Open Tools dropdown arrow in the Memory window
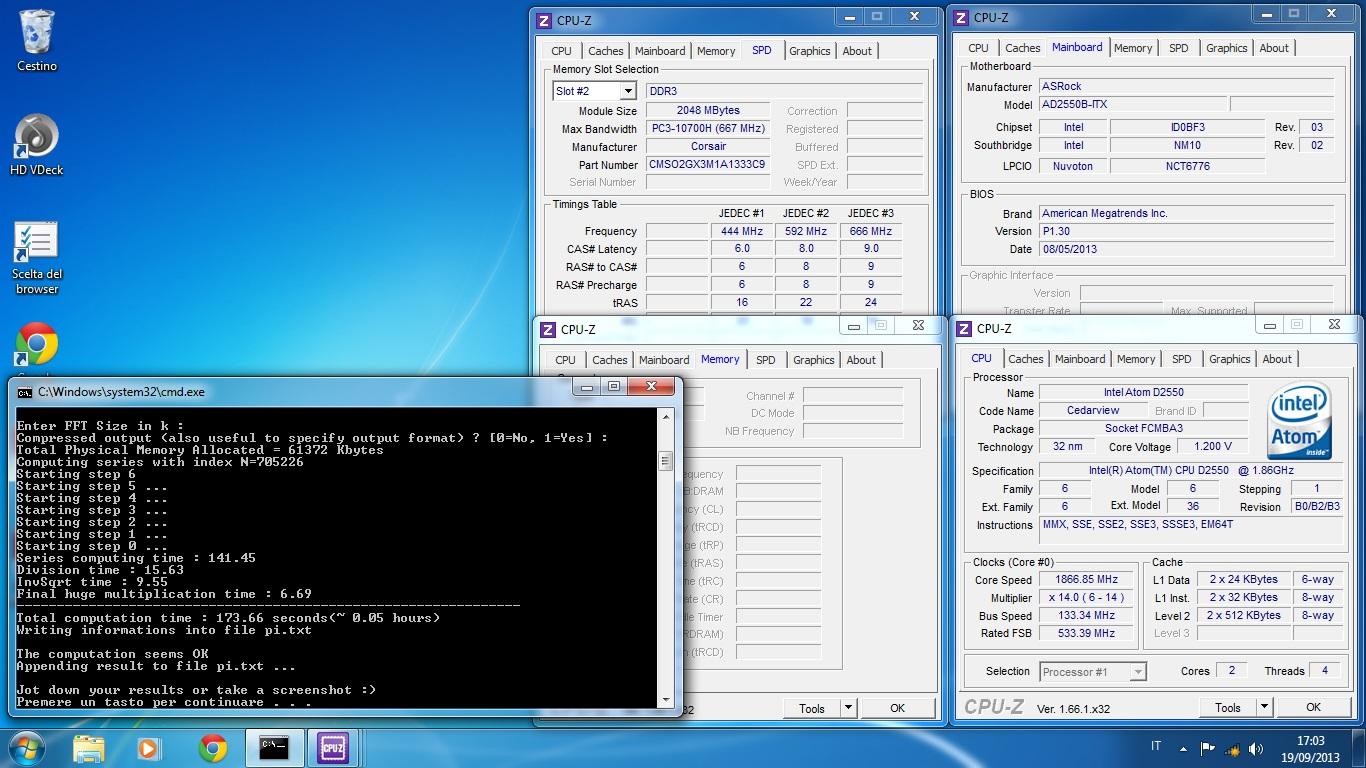 tap(848, 708)
